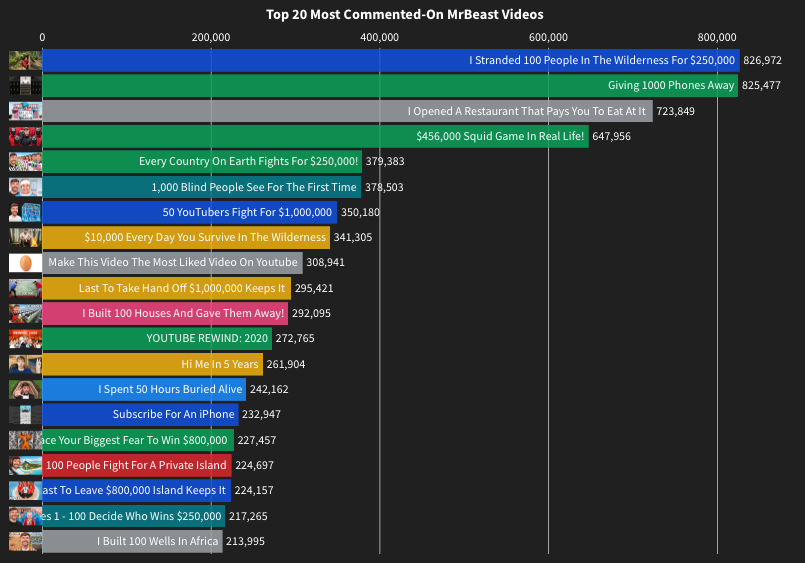Select the red Private Island bar

pos(137,465)
